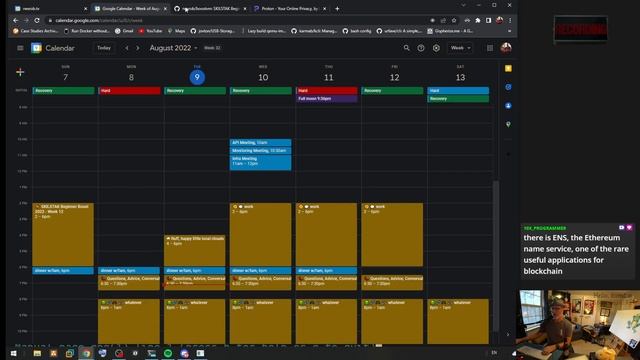Viewport: 640px width, 360px height.
Task: Open the YouTube bookmark
Action: 151,31
